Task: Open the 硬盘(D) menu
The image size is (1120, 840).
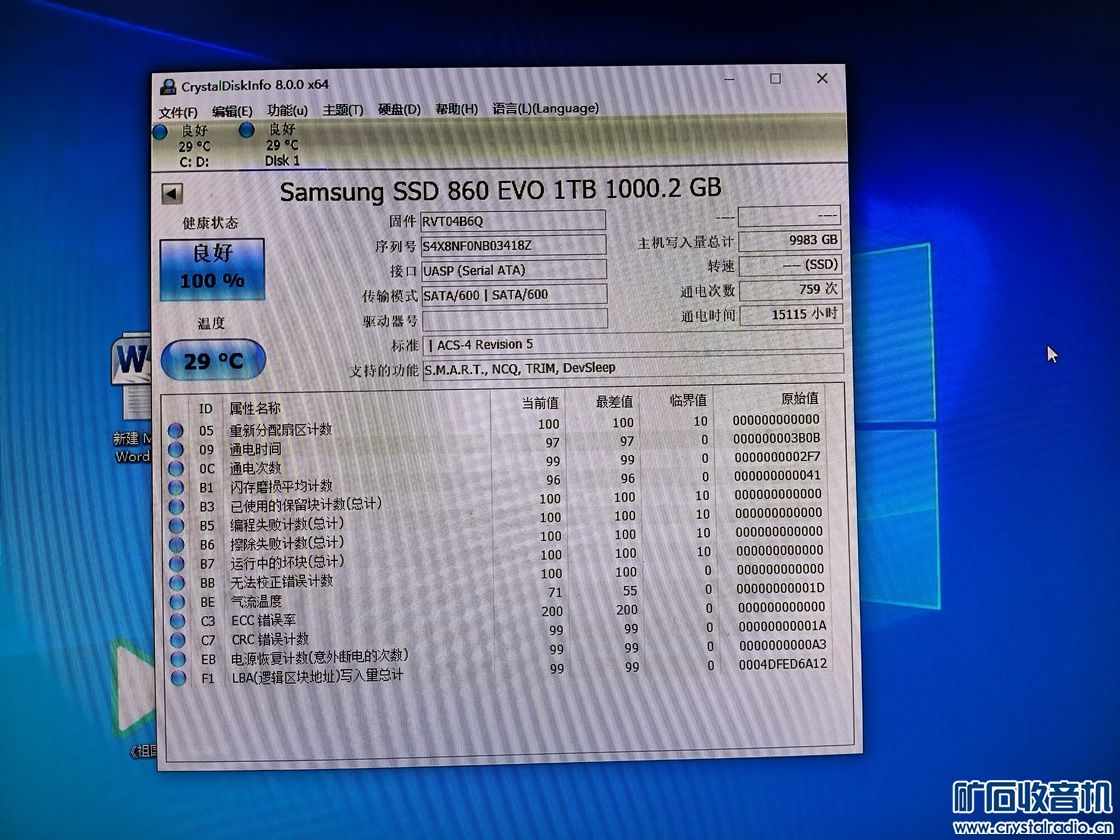Action: (x=399, y=109)
